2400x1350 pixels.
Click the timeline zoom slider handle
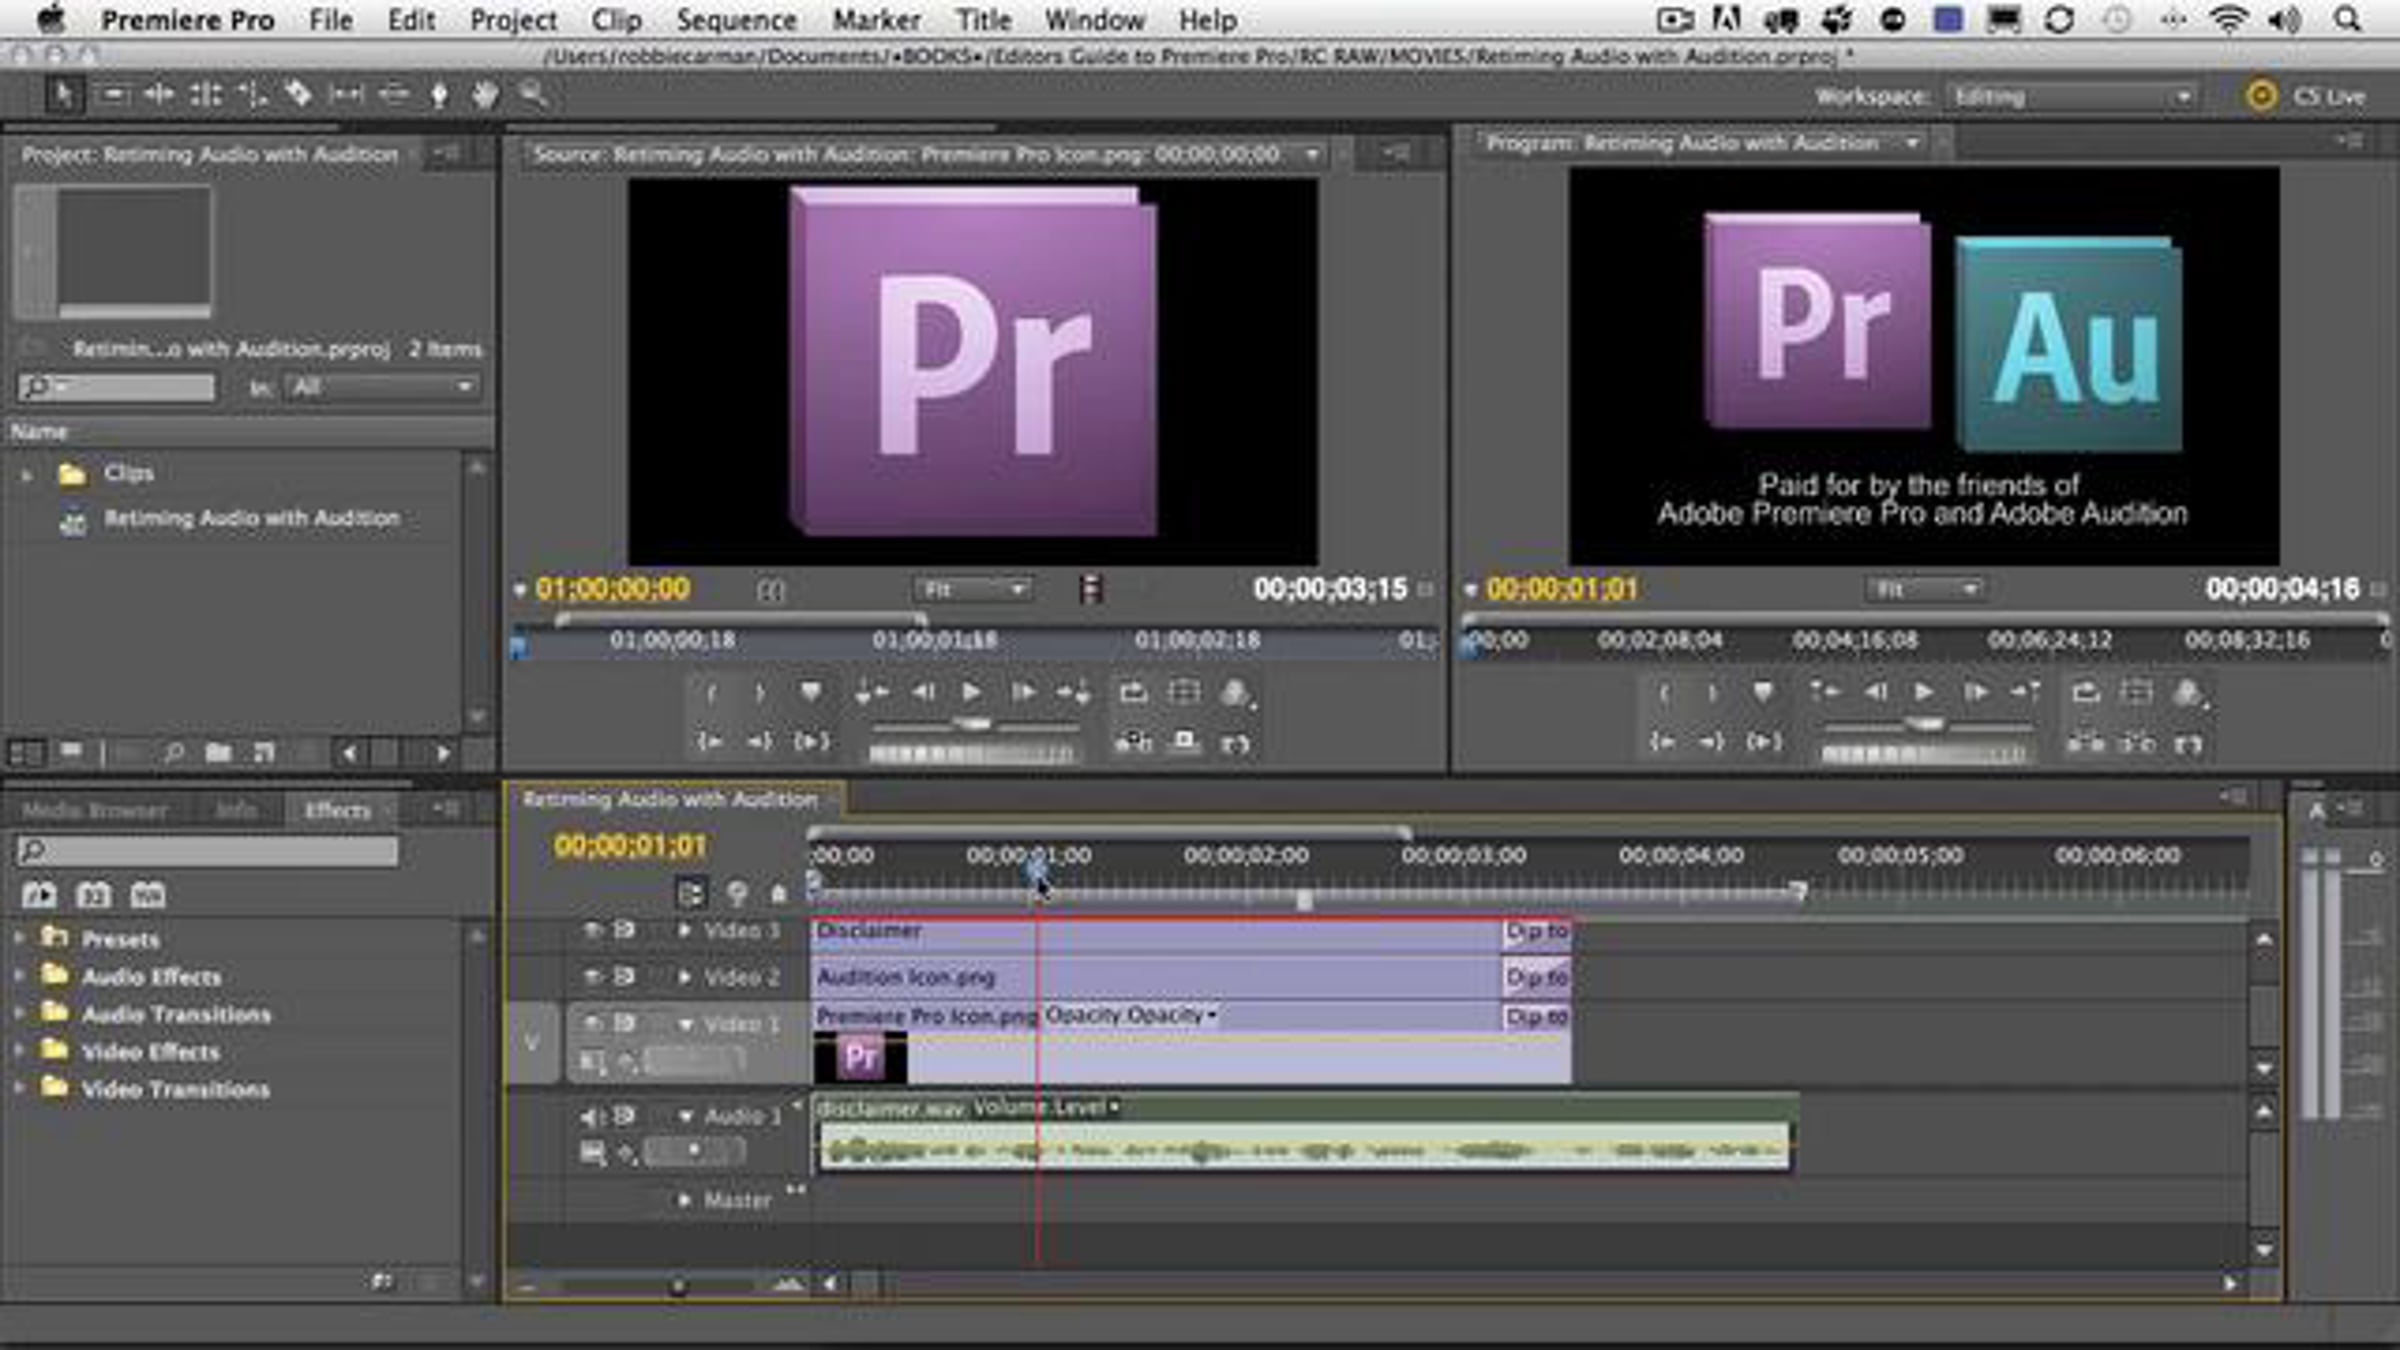pyautogui.click(x=678, y=1285)
